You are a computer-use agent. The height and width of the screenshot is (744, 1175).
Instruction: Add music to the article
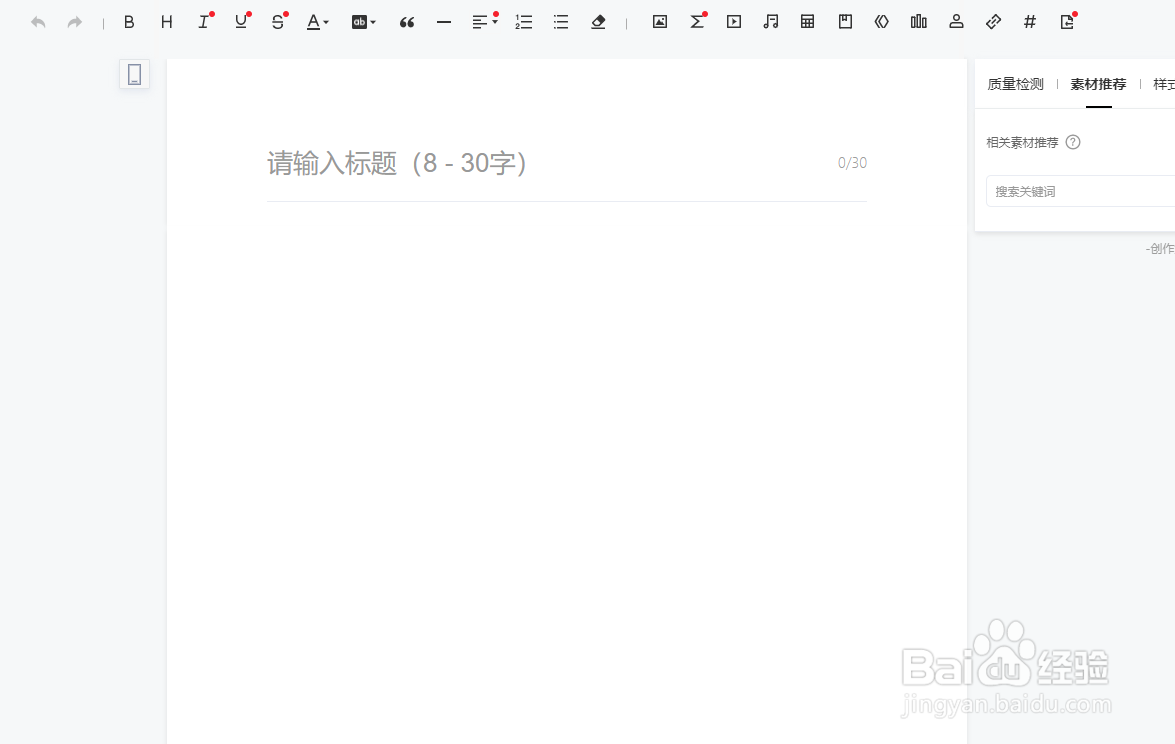(771, 21)
